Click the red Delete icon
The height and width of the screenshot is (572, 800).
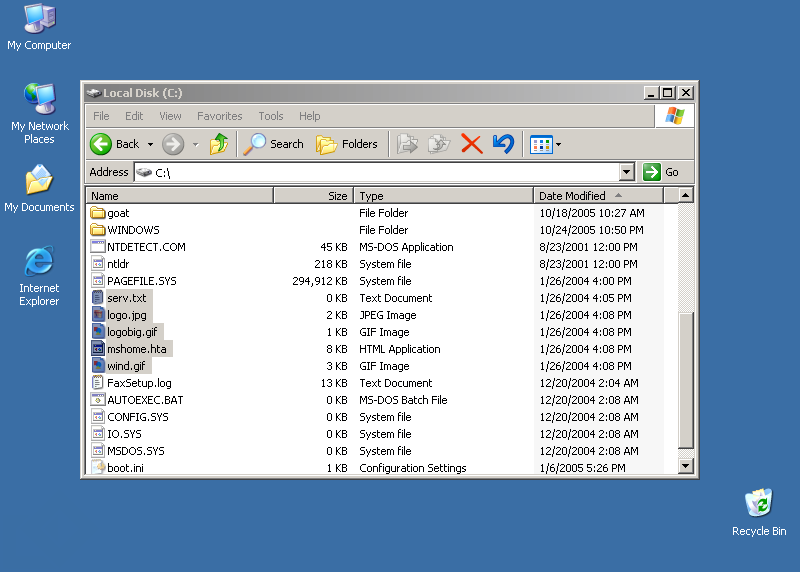tap(471, 144)
